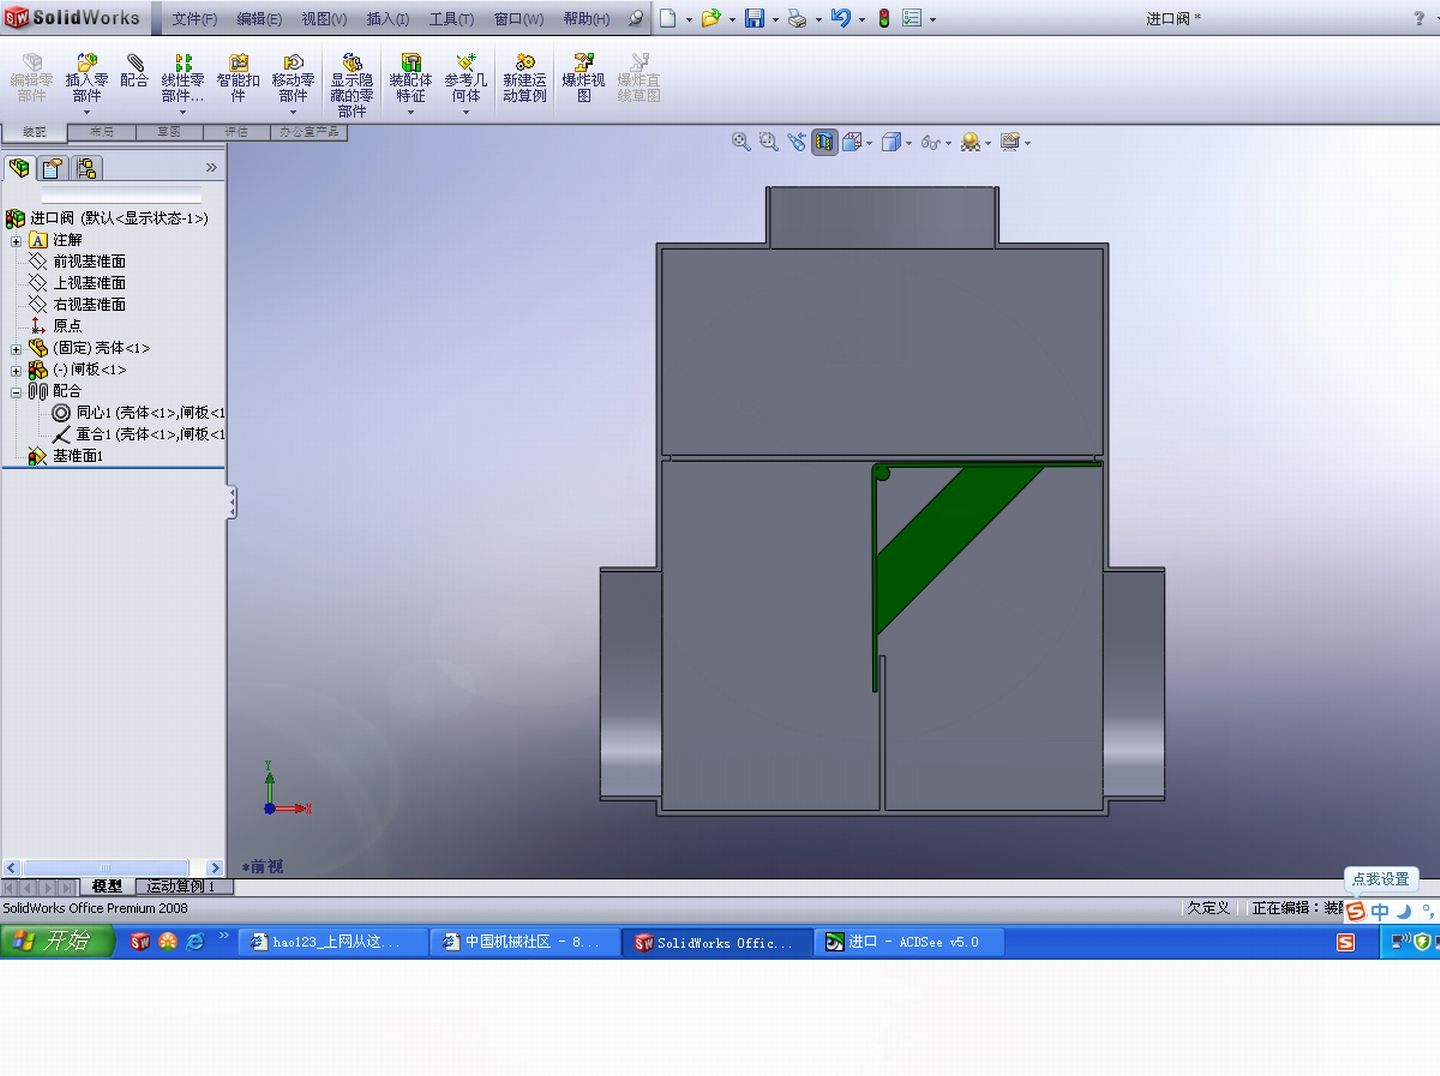
Task: Click the Rebuild traffic light icon
Action: [x=884, y=18]
